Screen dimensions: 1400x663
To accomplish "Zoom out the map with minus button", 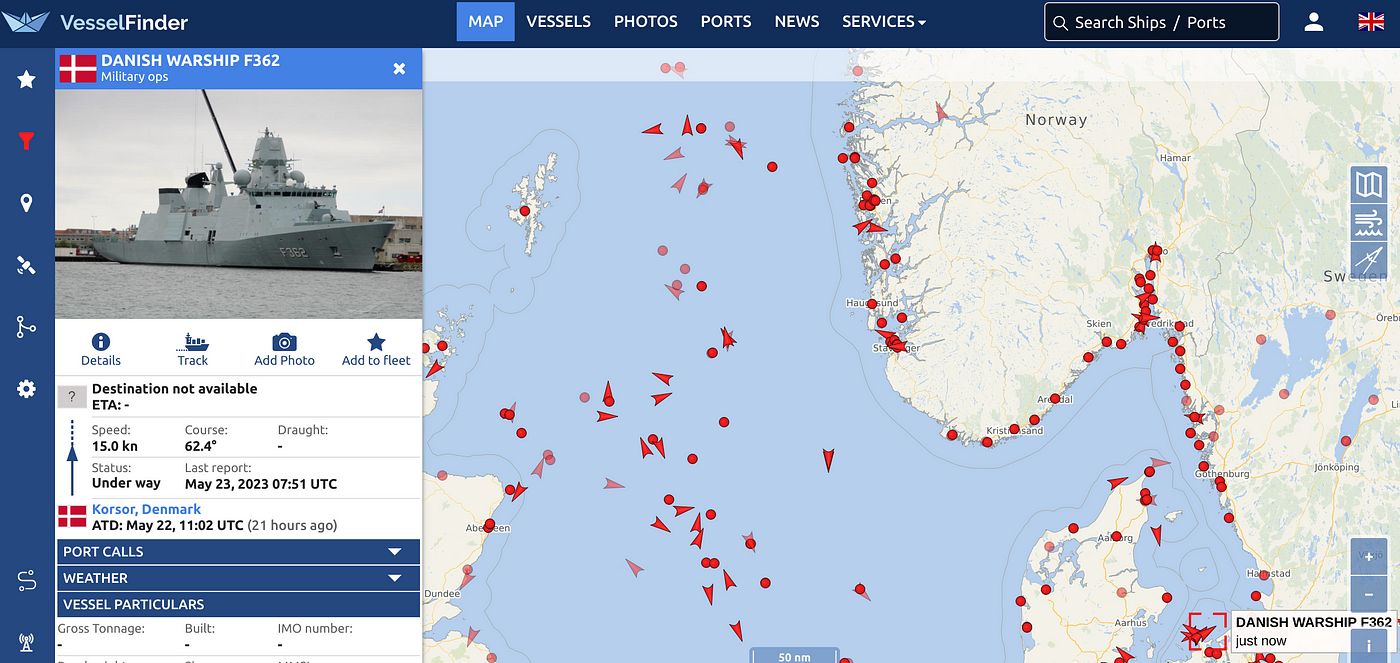I will pos(1368,594).
